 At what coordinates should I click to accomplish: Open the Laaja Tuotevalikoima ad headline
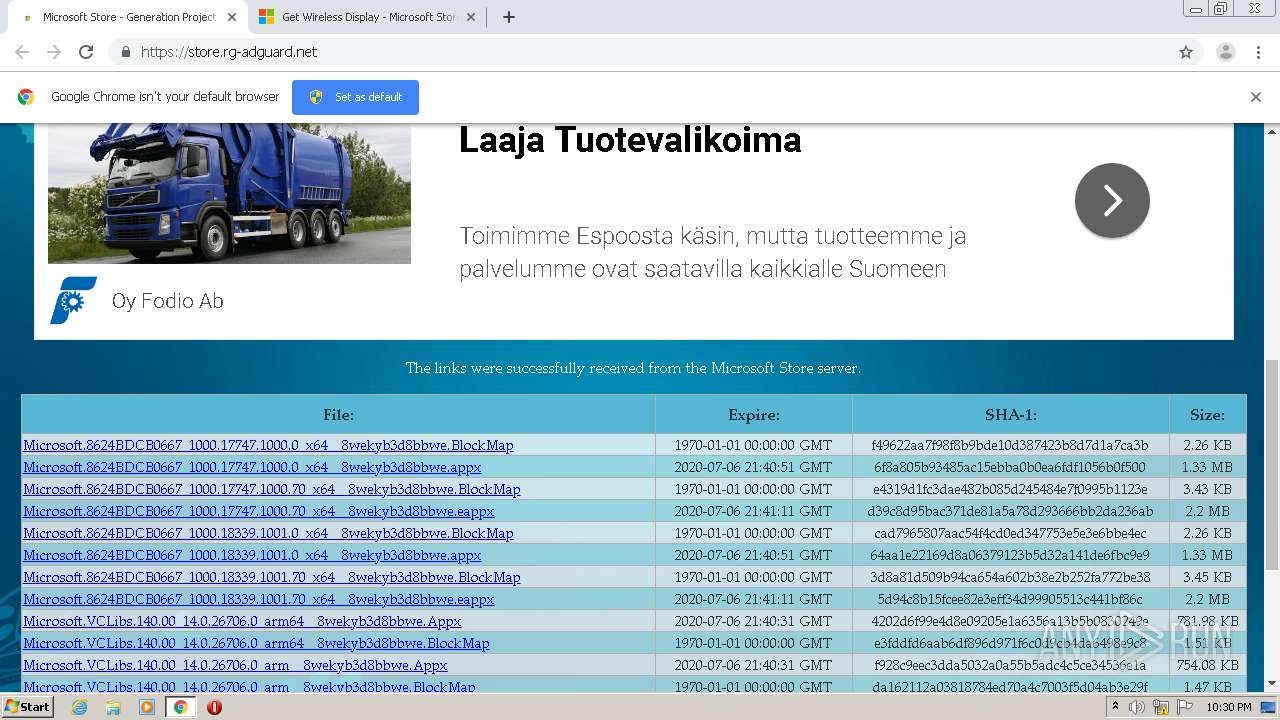tap(630, 140)
